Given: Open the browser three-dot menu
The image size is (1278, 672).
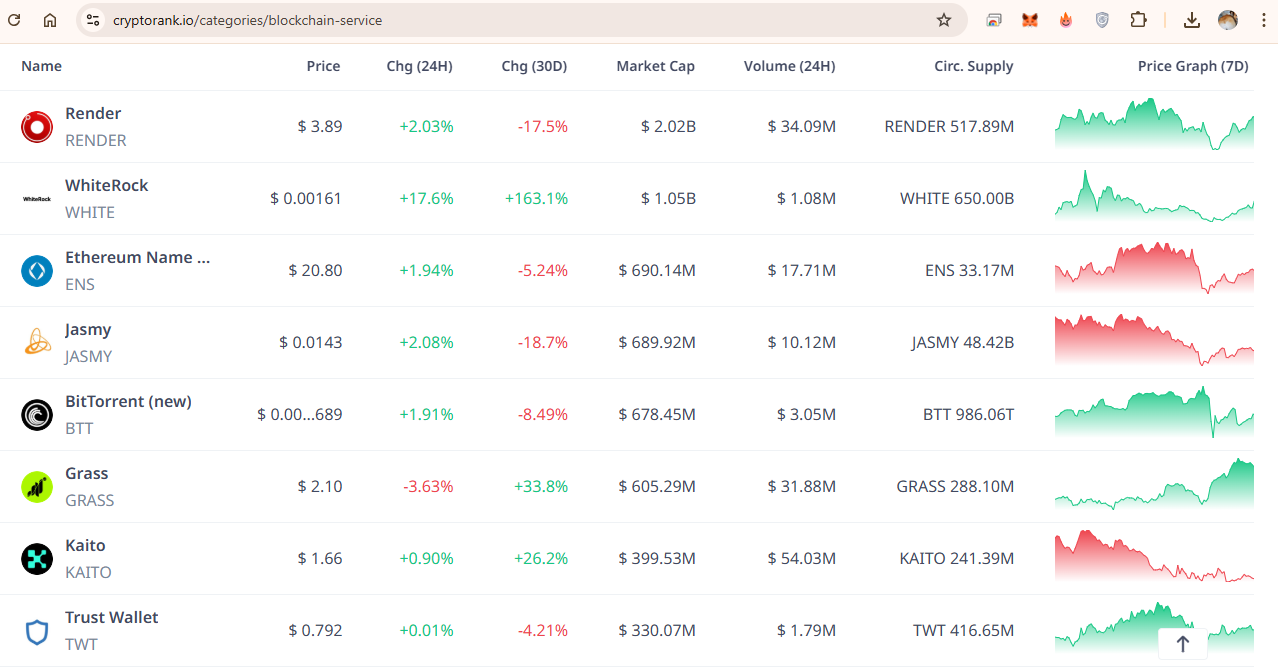Looking at the screenshot, I should (1263, 20).
